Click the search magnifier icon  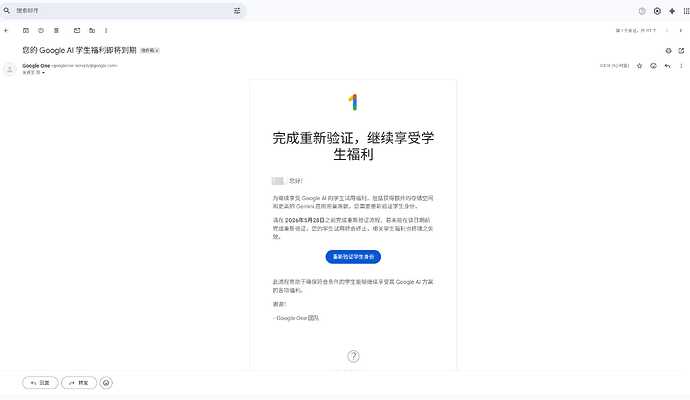pos(7,11)
